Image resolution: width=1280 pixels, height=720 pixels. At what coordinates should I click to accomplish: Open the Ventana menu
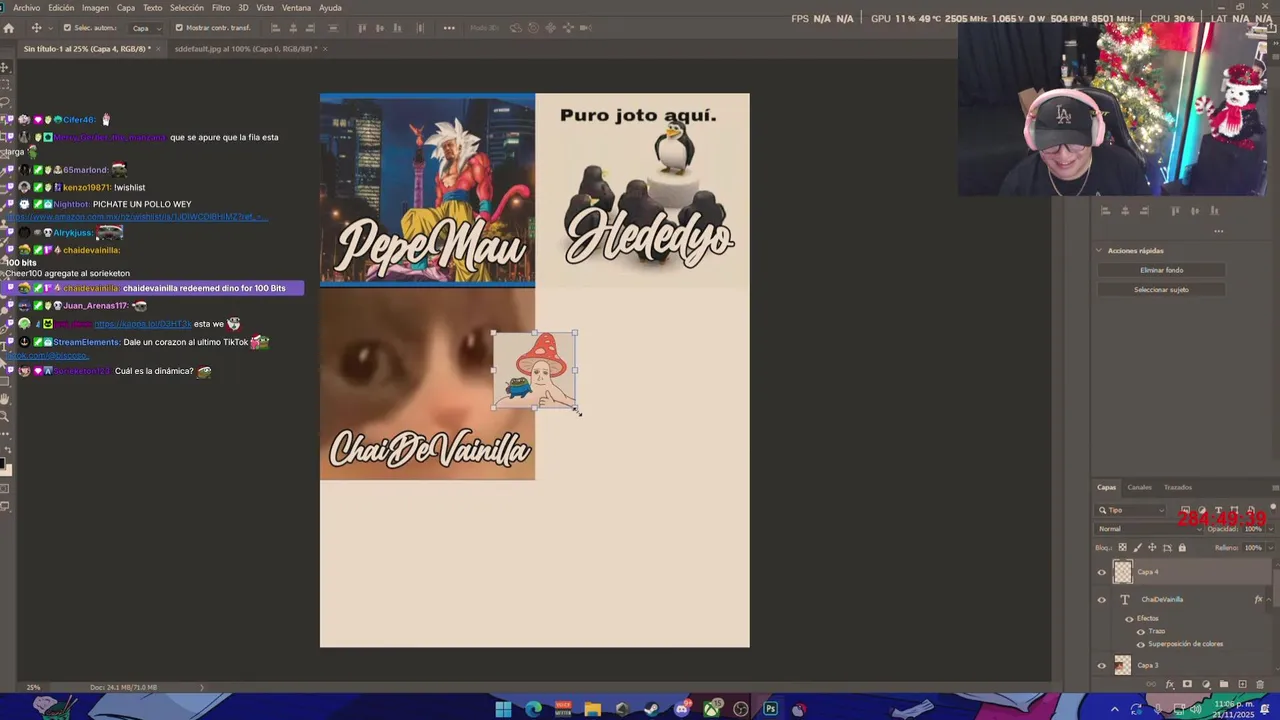pyautogui.click(x=296, y=8)
